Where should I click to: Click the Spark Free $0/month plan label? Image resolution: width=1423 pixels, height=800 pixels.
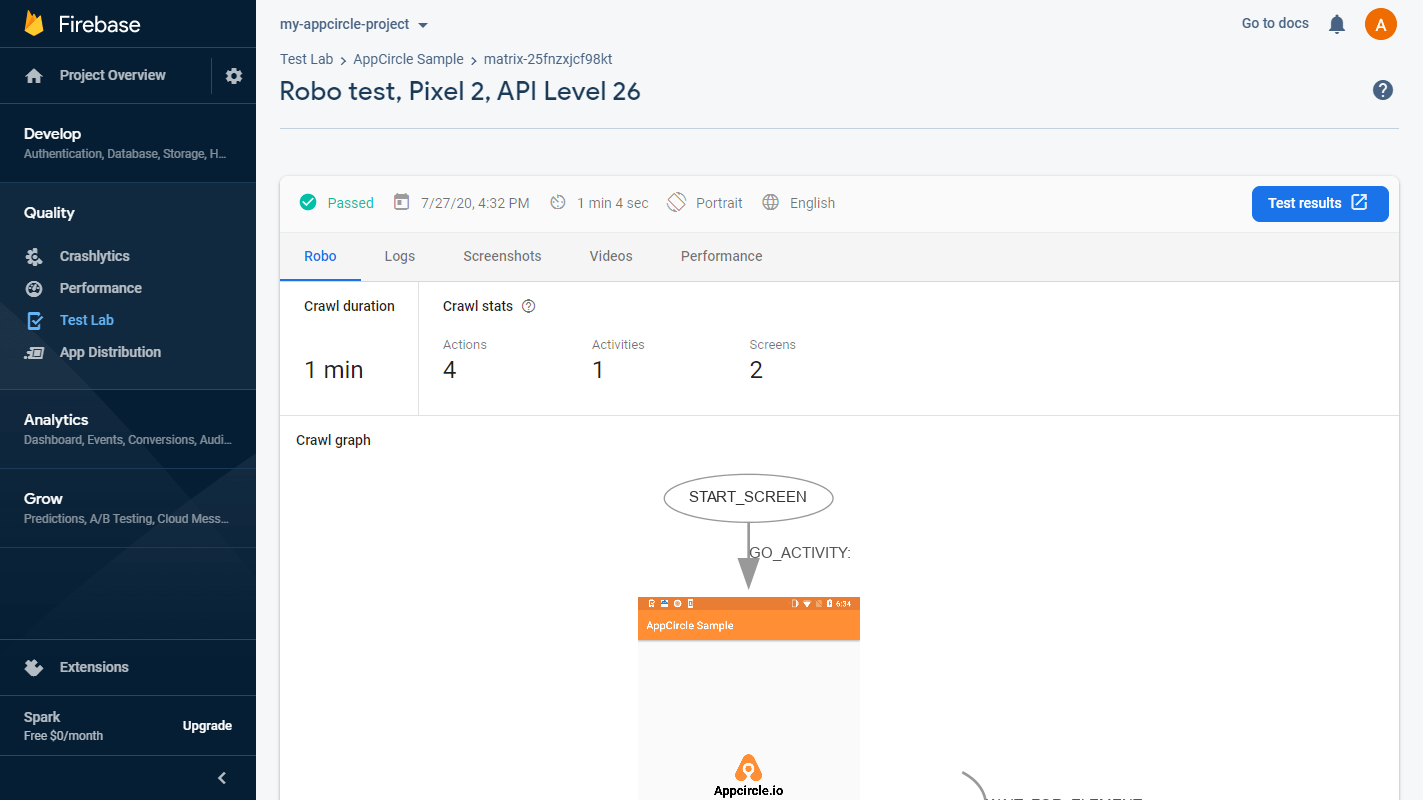[63, 726]
